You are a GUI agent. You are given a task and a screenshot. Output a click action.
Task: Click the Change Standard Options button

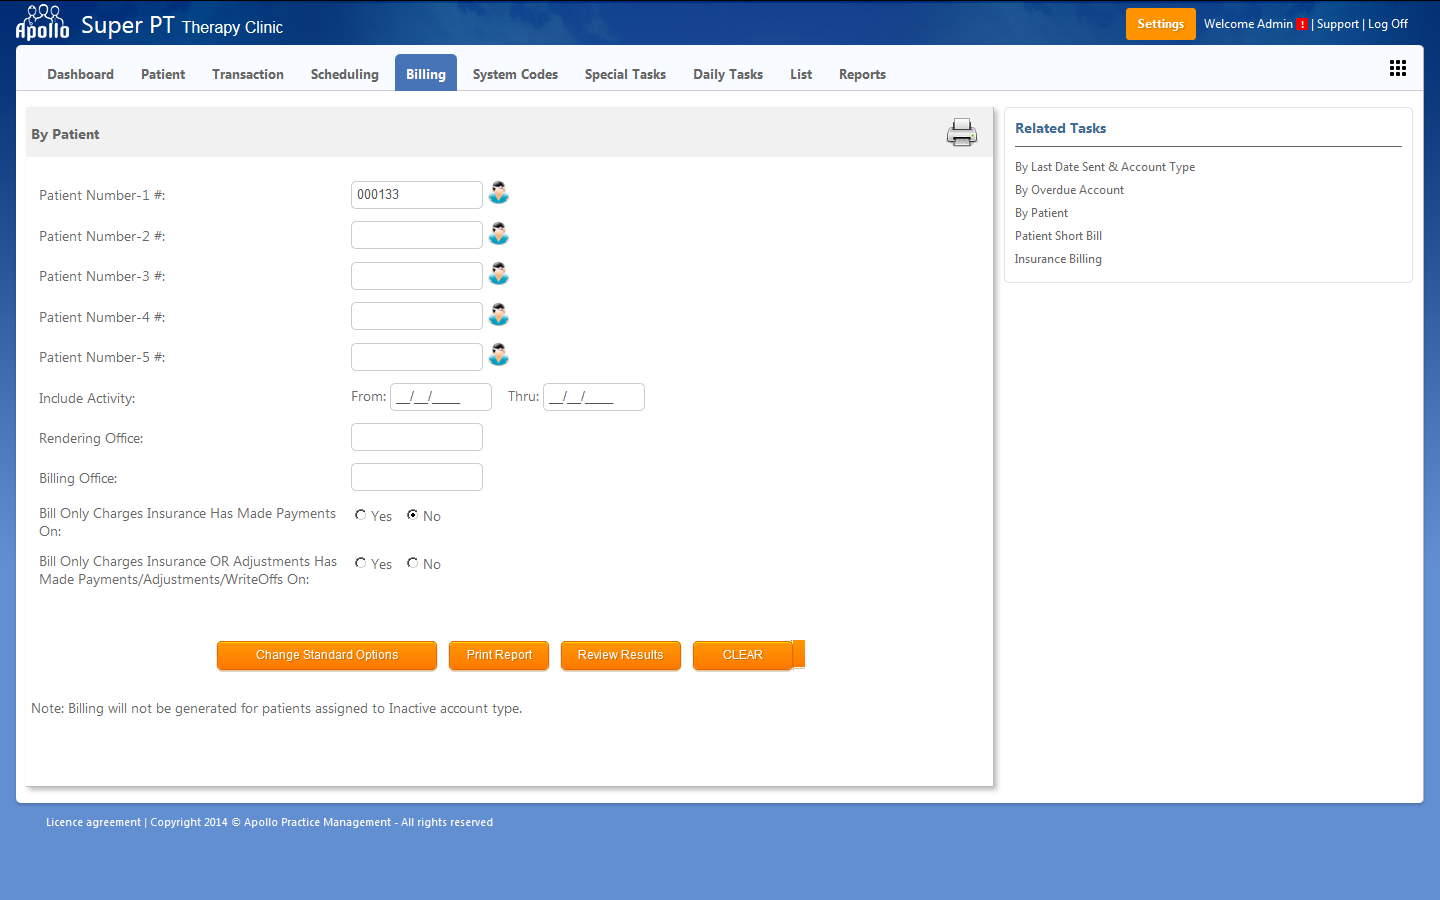pyautogui.click(x=327, y=655)
